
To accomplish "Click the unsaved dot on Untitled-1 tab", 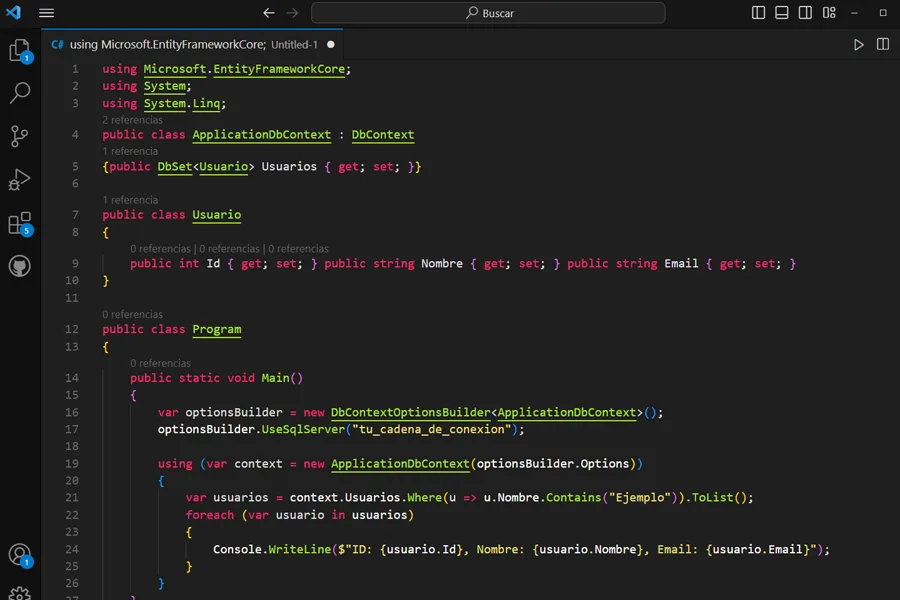I will coord(331,44).
